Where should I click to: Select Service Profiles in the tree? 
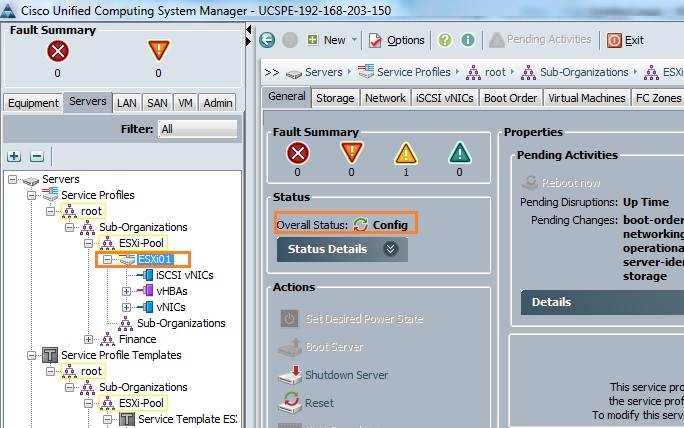point(98,195)
